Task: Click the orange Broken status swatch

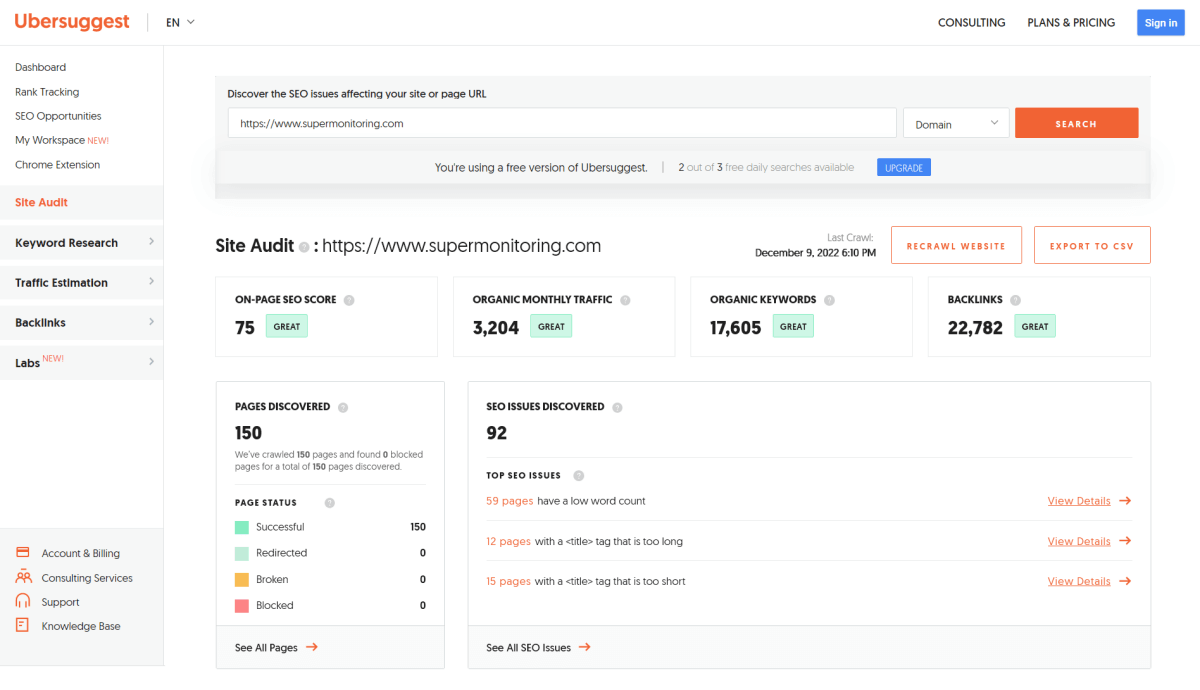Action: pos(242,579)
